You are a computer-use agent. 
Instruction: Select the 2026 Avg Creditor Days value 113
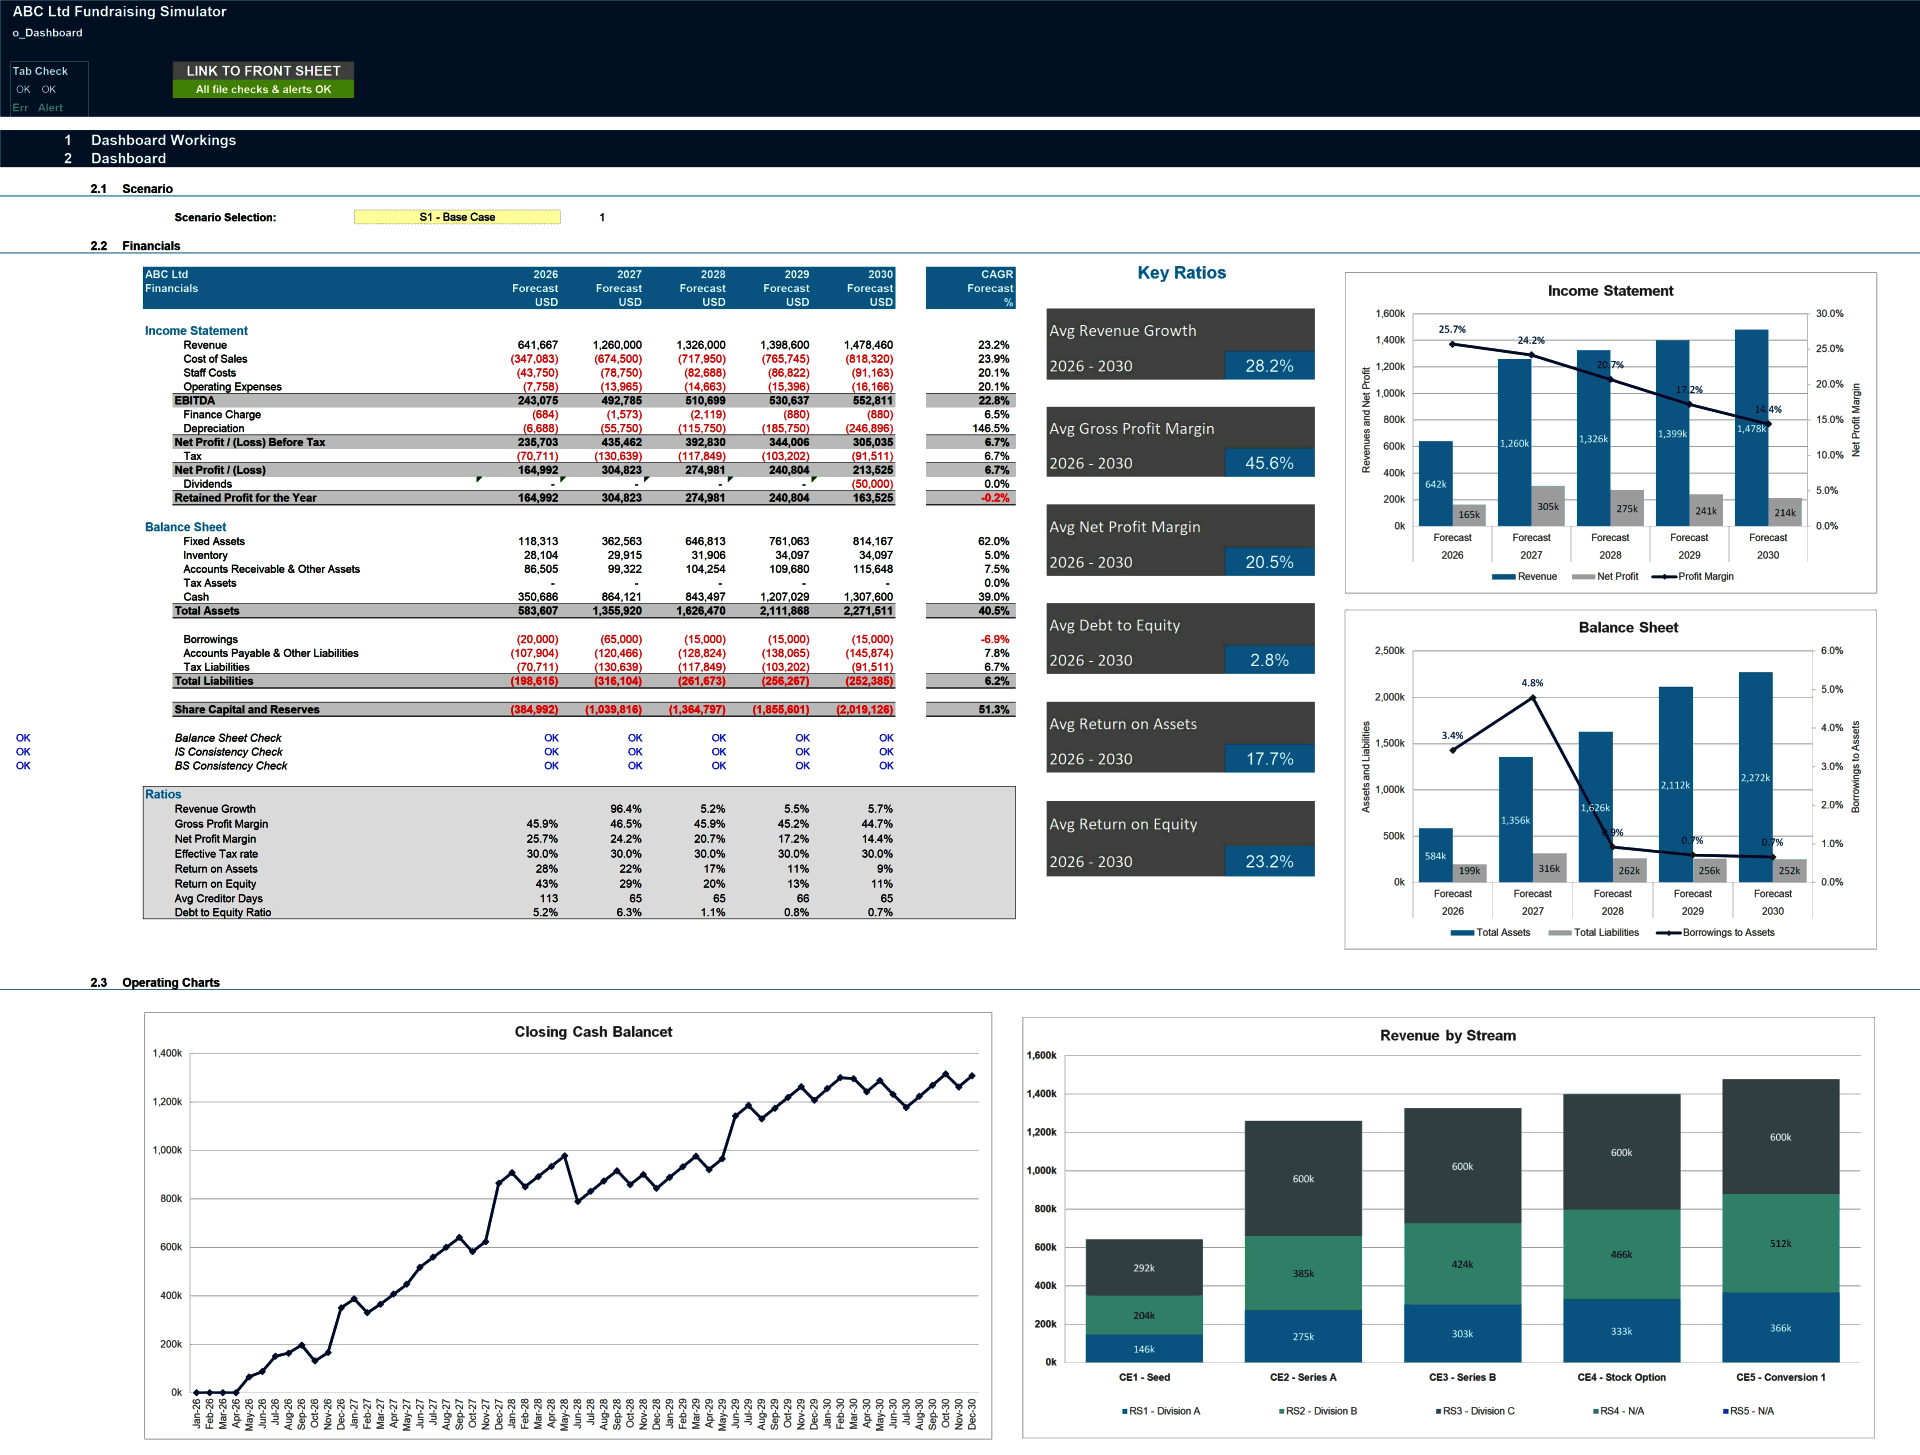(x=549, y=898)
